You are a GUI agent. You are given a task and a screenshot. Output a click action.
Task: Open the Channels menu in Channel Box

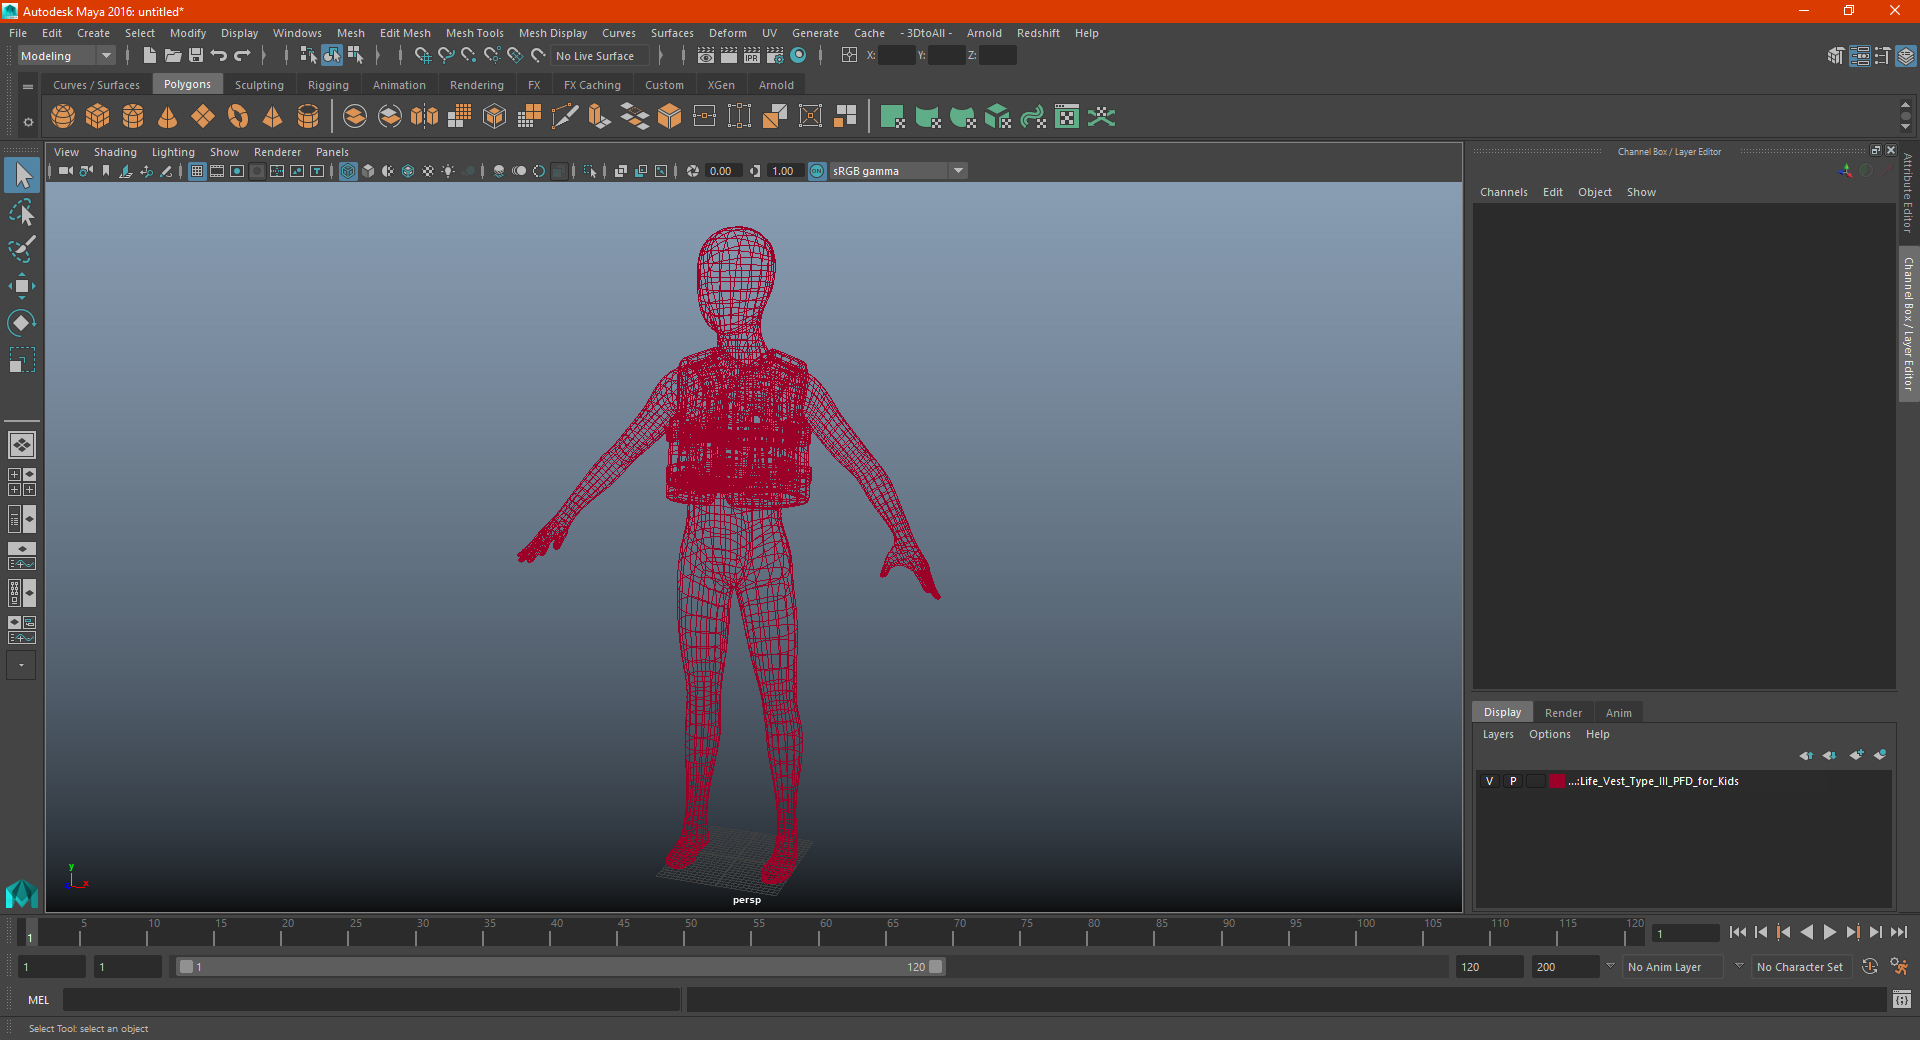1503,192
